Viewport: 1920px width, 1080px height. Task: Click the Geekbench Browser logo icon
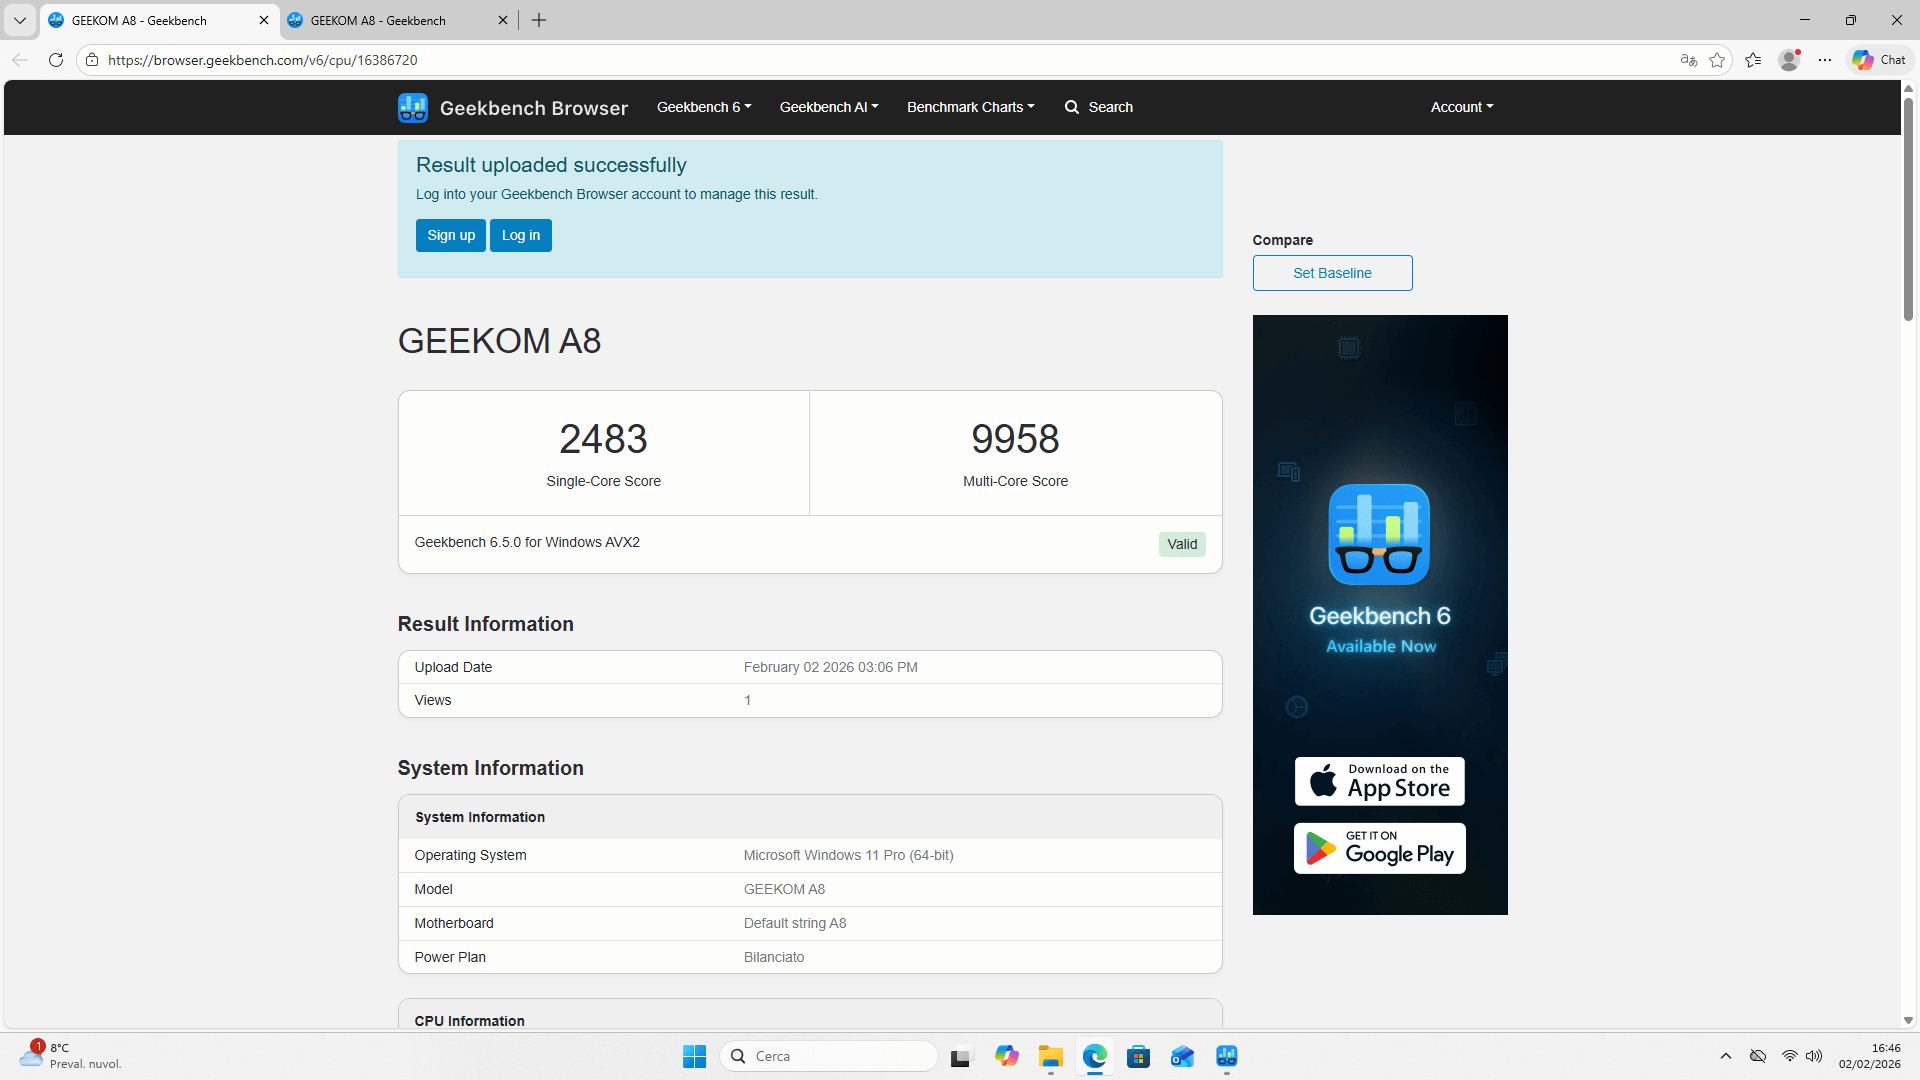tap(412, 108)
